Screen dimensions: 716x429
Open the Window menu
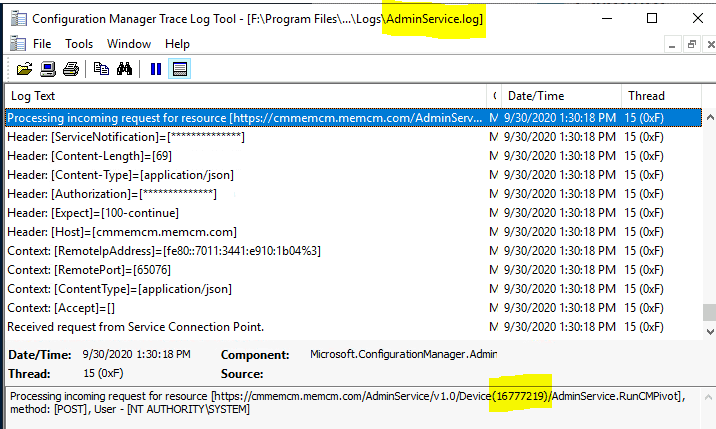tap(129, 44)
